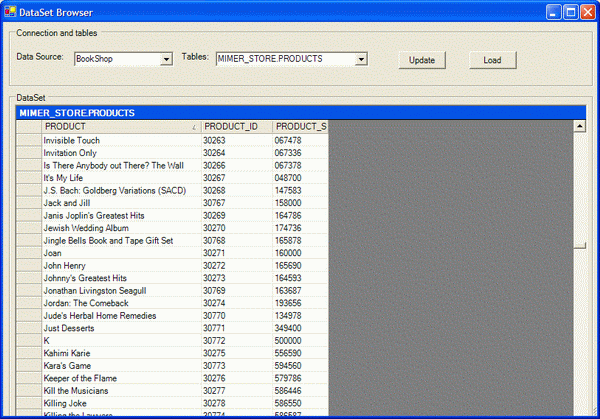Close the DataSet Browser window
Image resolution: width=600 pixels, height=419 pixels.
click(588, 12)
